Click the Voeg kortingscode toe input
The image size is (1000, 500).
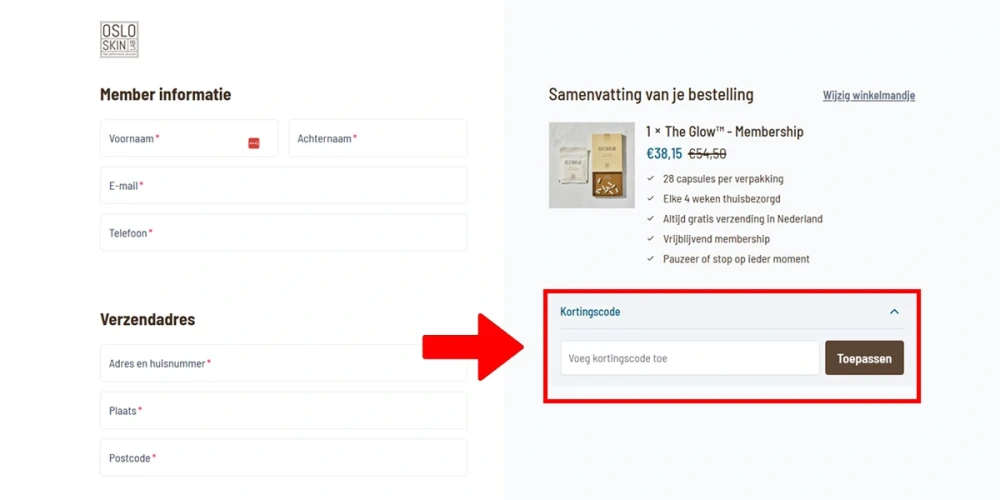point(689,358)
